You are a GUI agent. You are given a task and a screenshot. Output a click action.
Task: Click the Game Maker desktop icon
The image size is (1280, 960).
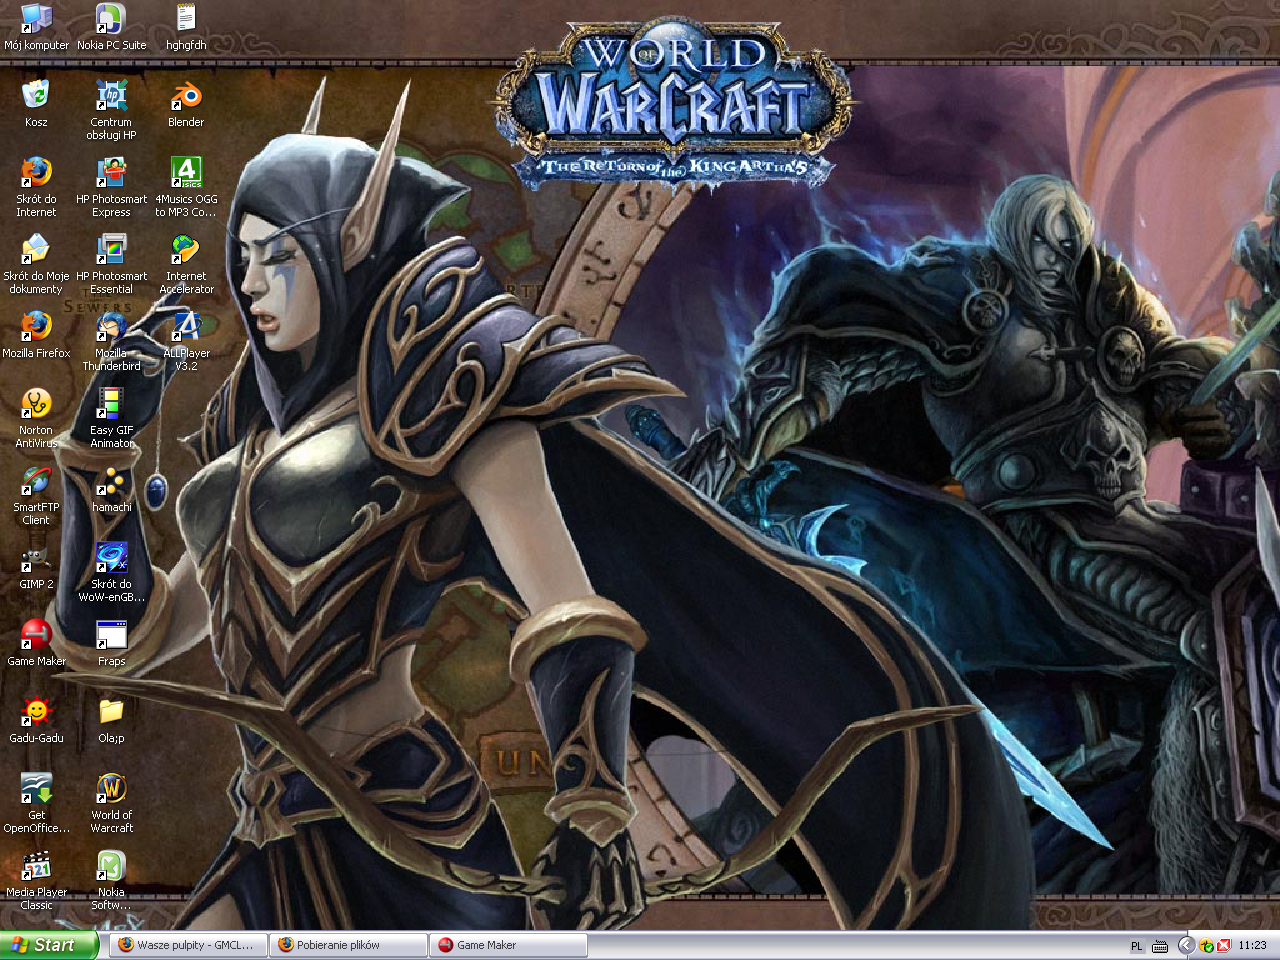click(36, 636)
